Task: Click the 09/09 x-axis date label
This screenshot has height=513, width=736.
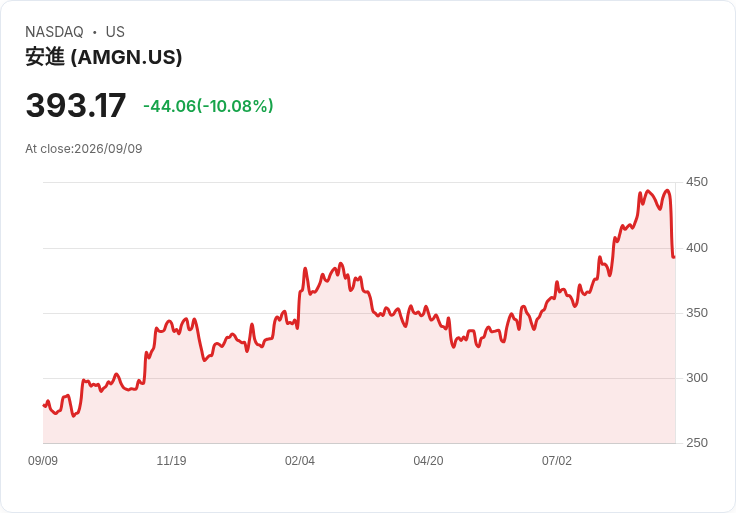Action: tap(43, 461)
